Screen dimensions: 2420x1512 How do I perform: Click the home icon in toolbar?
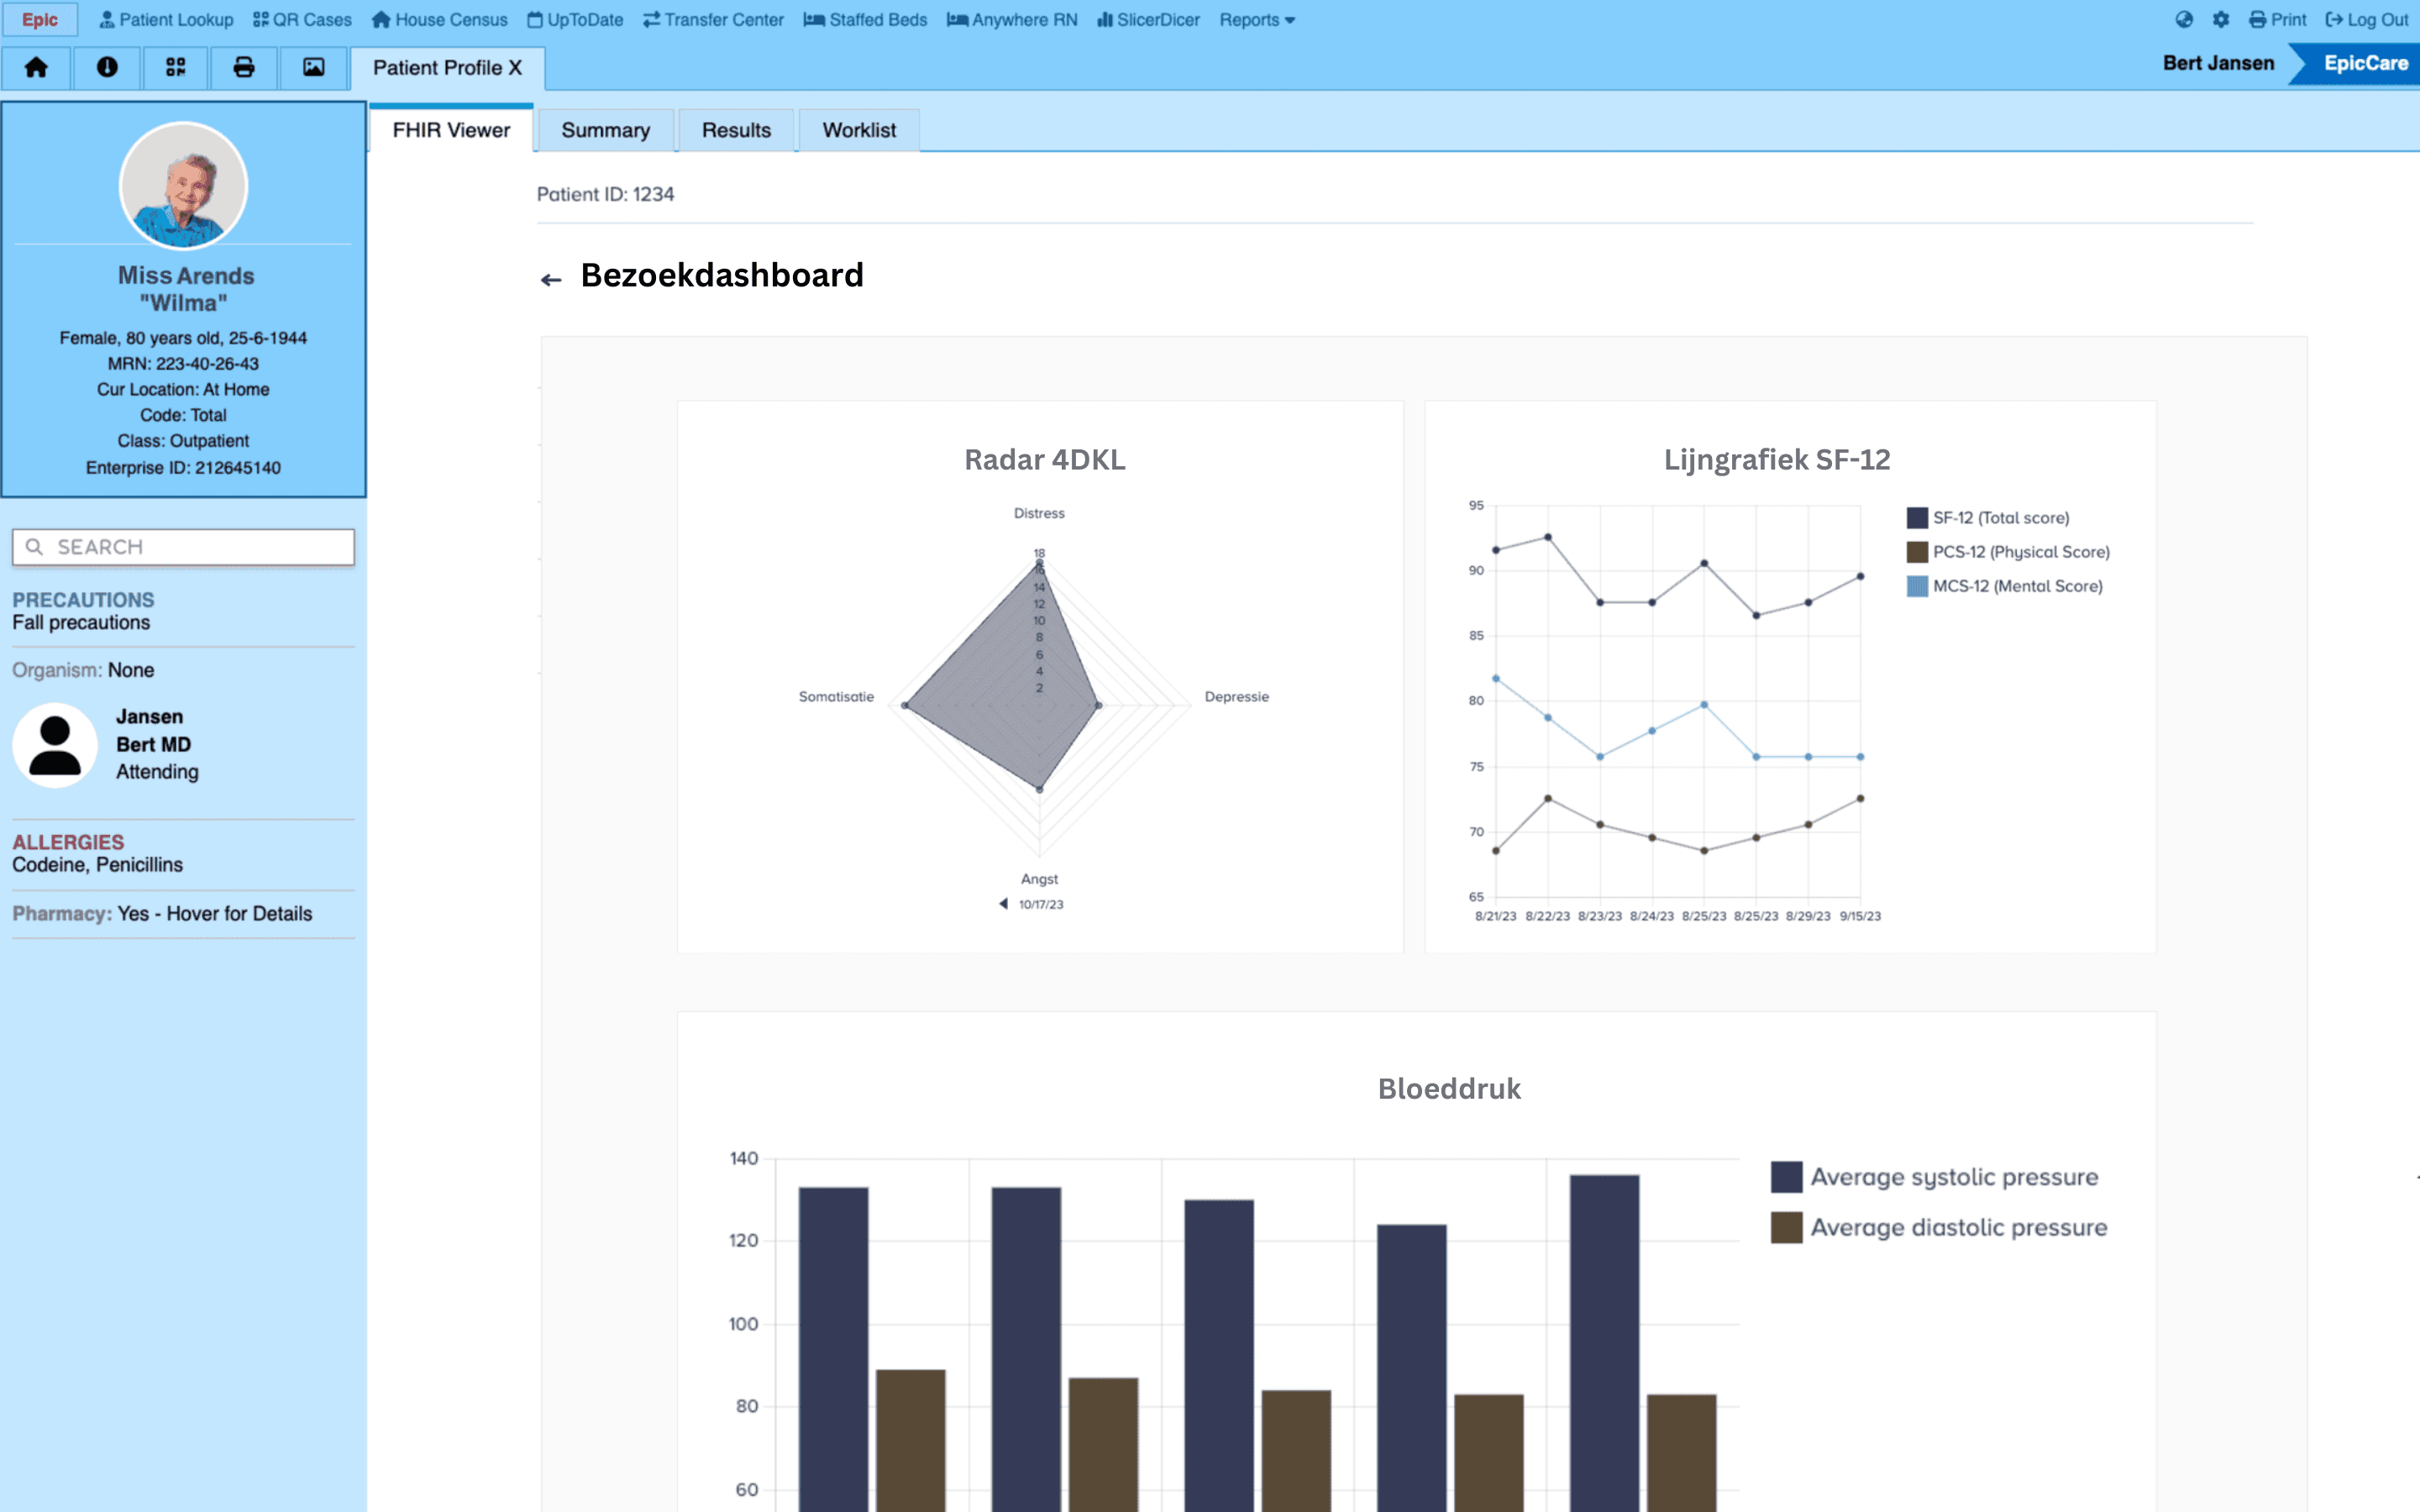(x=36, y=67)
